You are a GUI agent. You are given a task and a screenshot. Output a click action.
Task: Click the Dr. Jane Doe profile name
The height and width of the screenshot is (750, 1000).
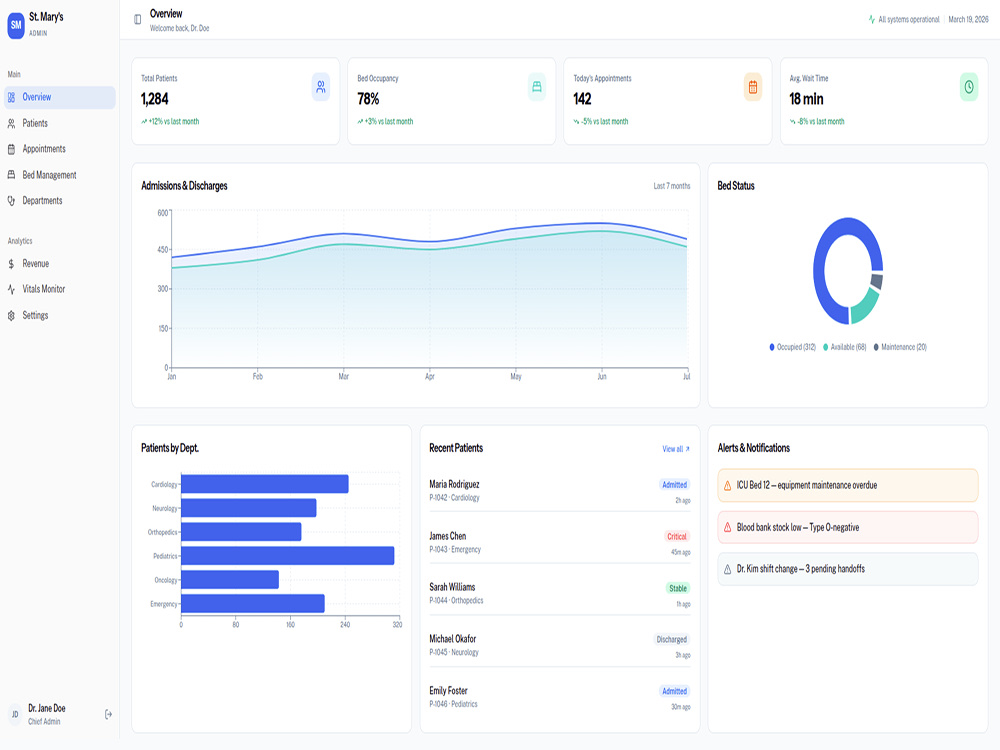47,709
